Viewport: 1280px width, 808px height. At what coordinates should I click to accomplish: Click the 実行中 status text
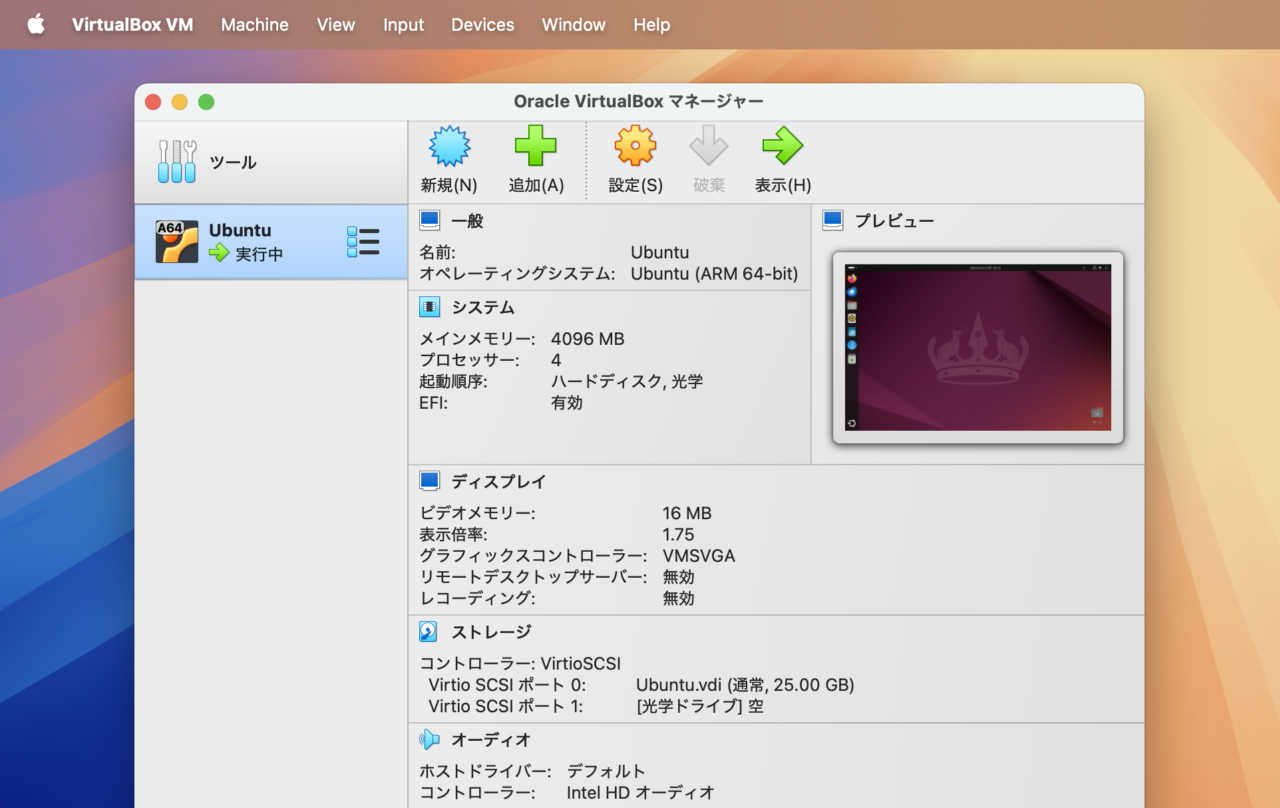tap(259, 255)
